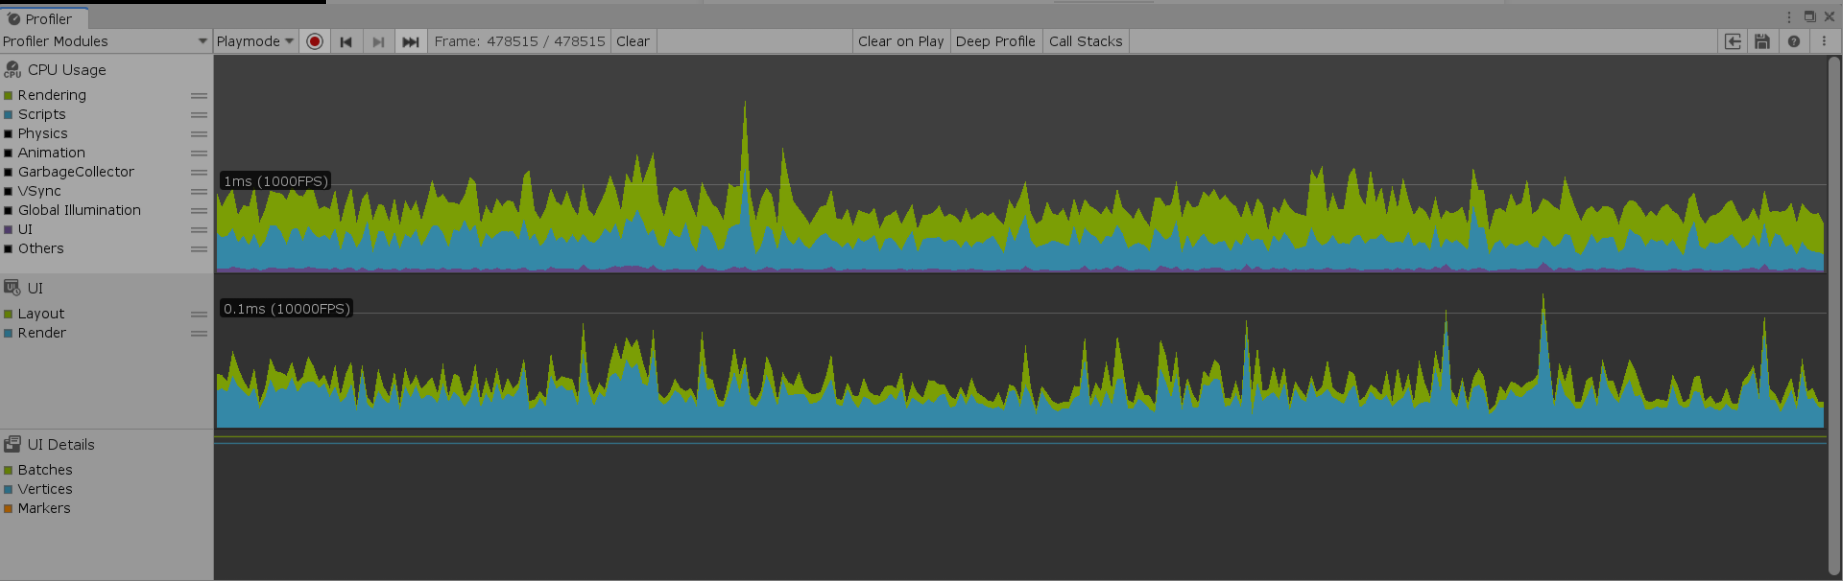Click the Animation reorder handle
This screenshot has width=1843, height=581.
(199, 153)
